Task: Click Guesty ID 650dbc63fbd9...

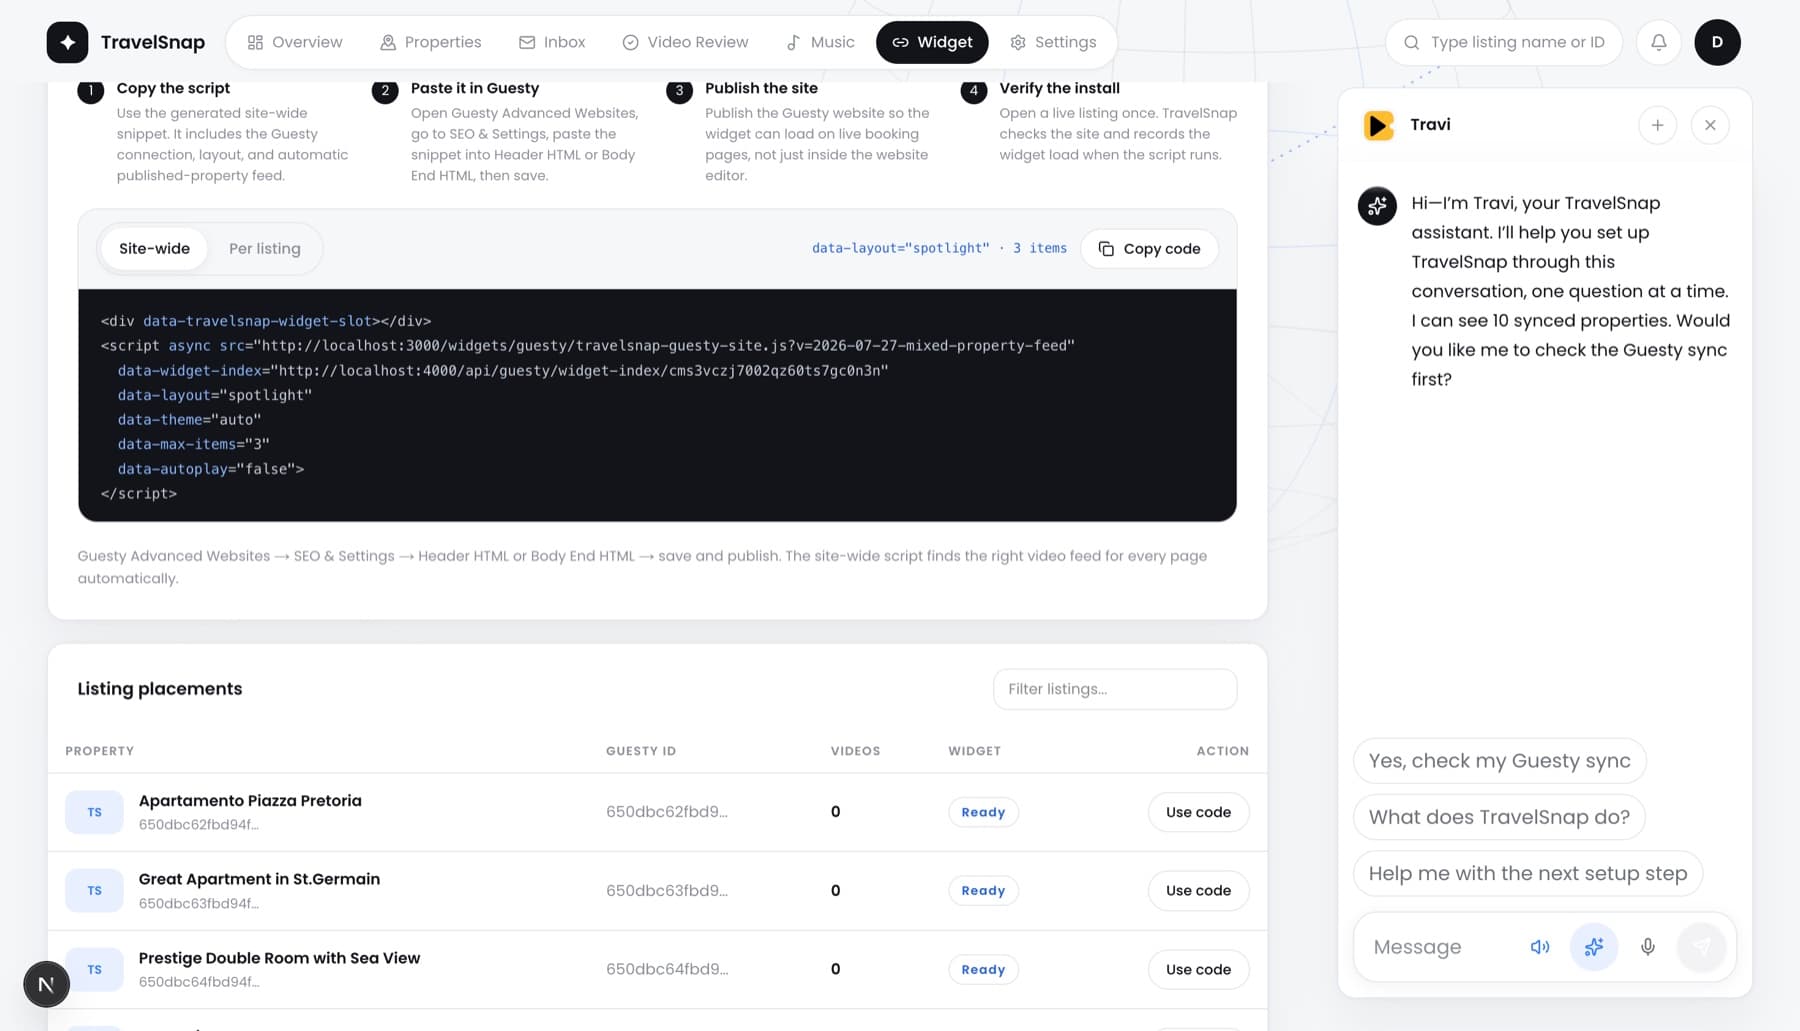Action: point(667,890)
